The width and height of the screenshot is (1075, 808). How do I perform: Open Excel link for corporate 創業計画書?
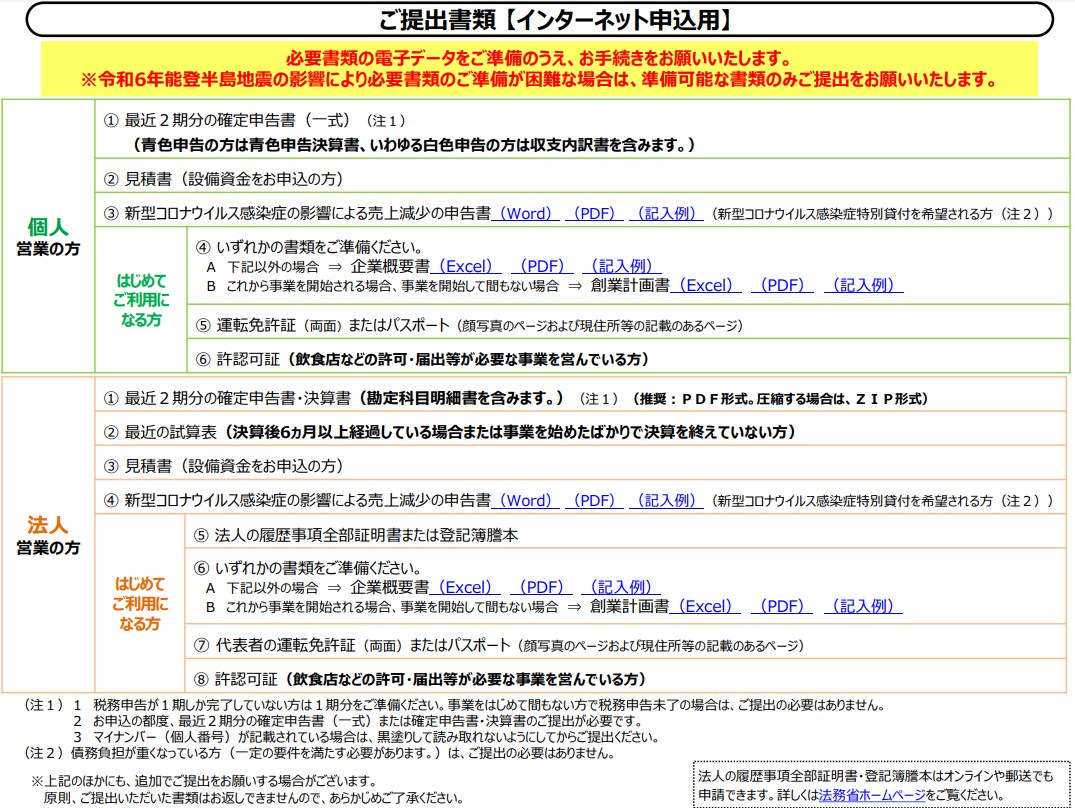[705, 607]
